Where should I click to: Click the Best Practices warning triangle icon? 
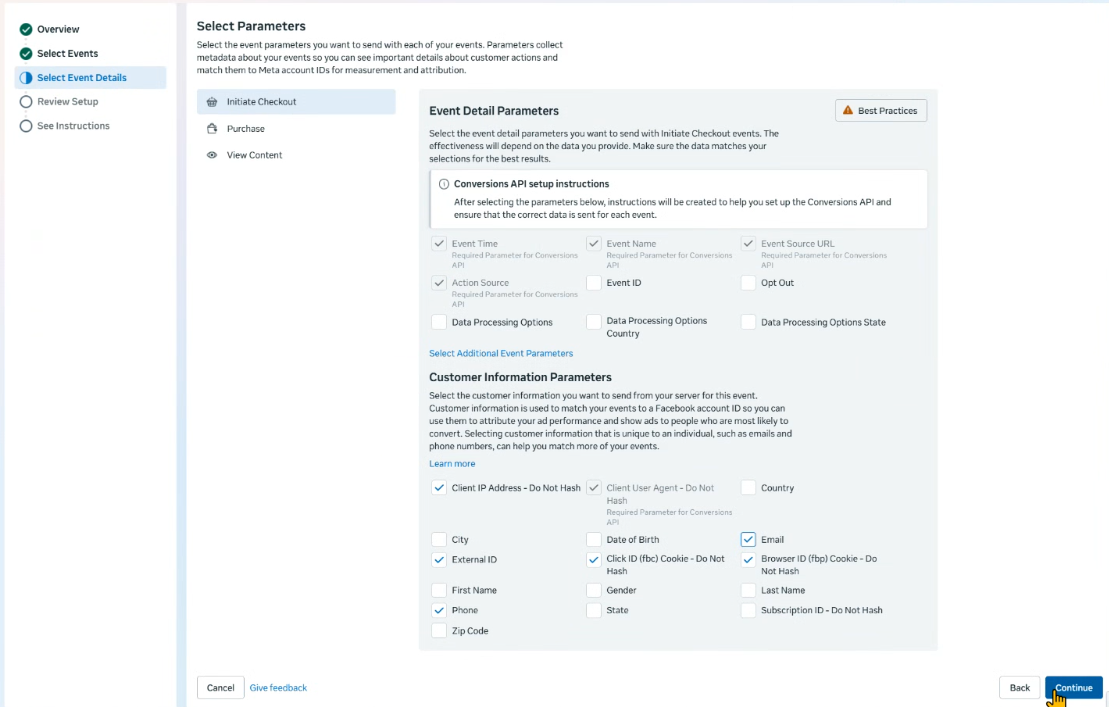[x=848, y=110]
